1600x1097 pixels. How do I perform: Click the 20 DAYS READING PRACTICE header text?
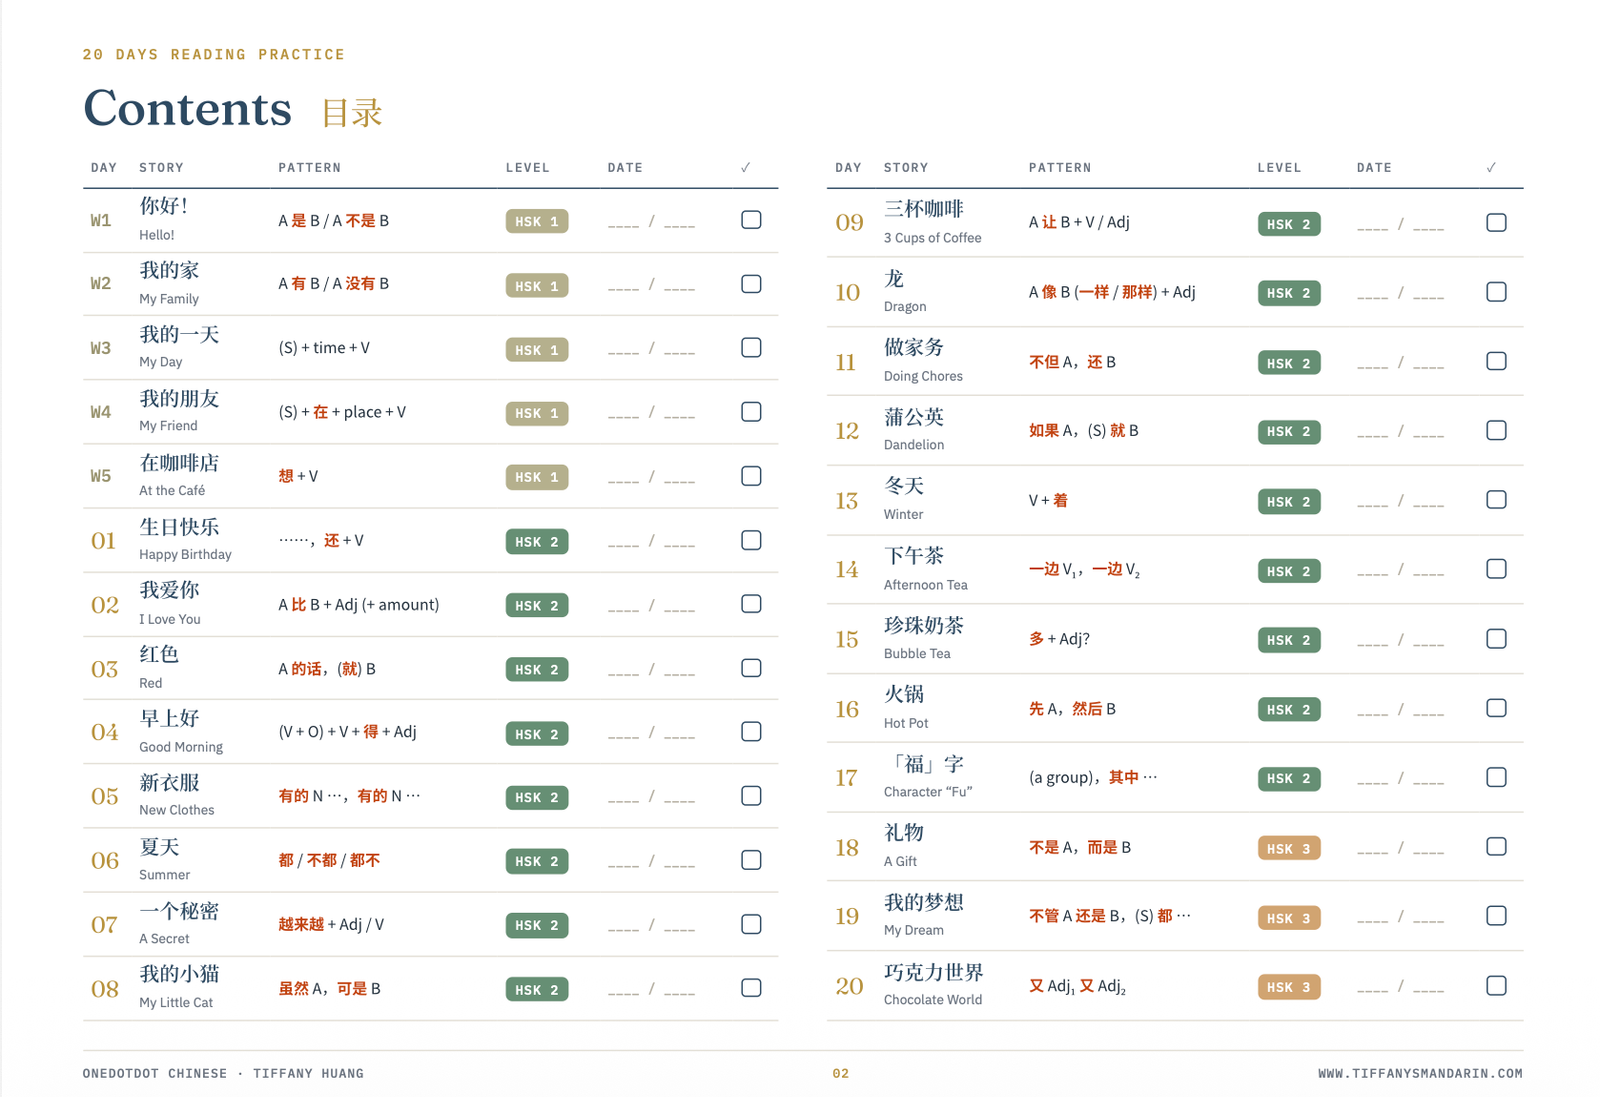click(x=214, y=54)
